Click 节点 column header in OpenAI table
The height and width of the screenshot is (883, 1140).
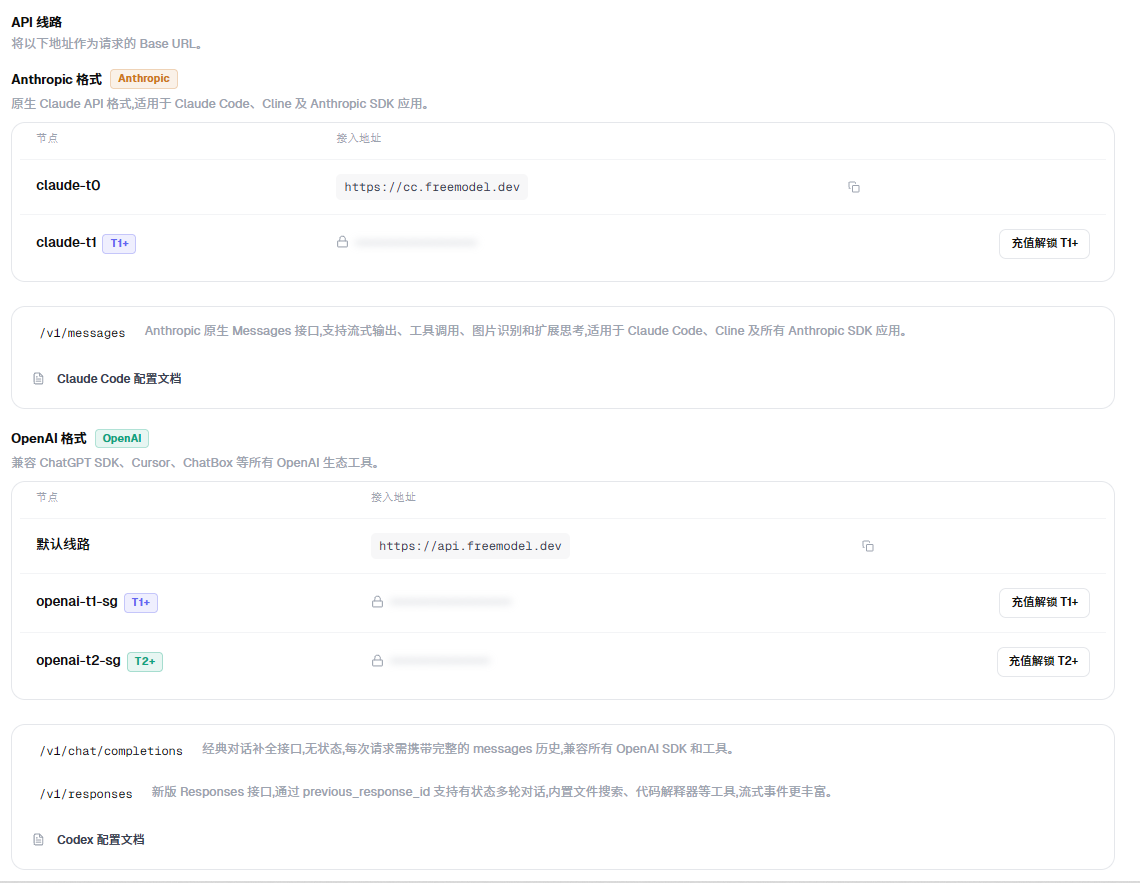47,497
